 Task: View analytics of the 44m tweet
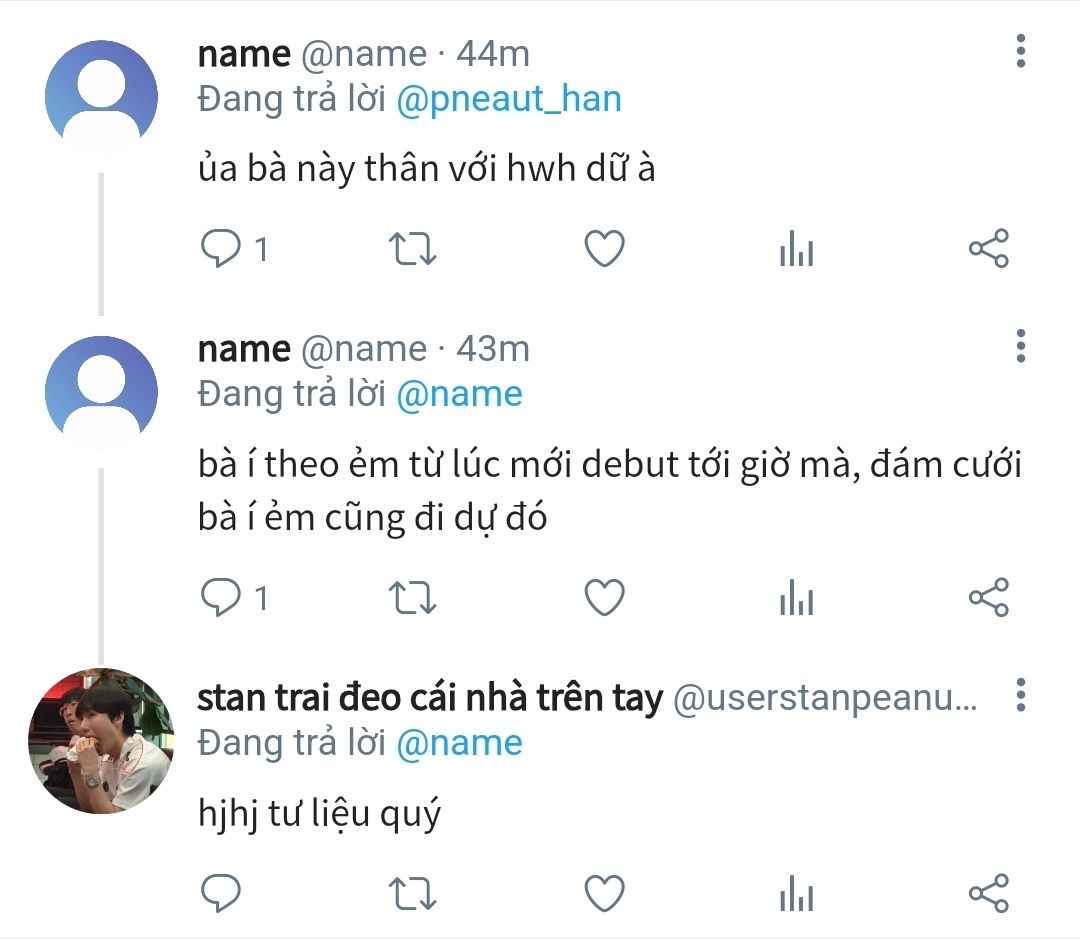(x=796, y=249)
